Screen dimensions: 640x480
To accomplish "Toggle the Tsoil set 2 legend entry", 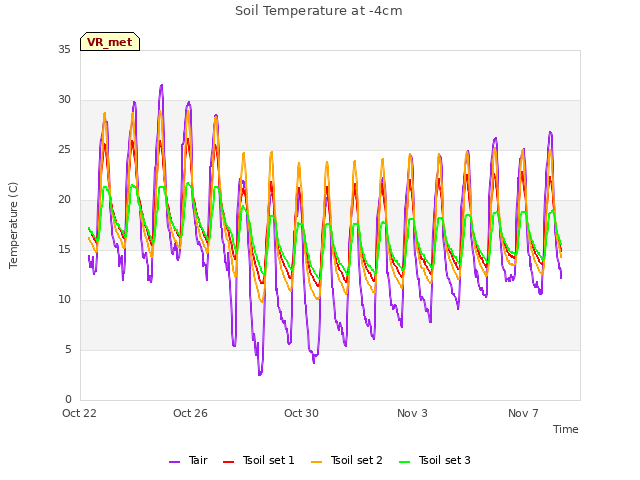I will (347, 460).
